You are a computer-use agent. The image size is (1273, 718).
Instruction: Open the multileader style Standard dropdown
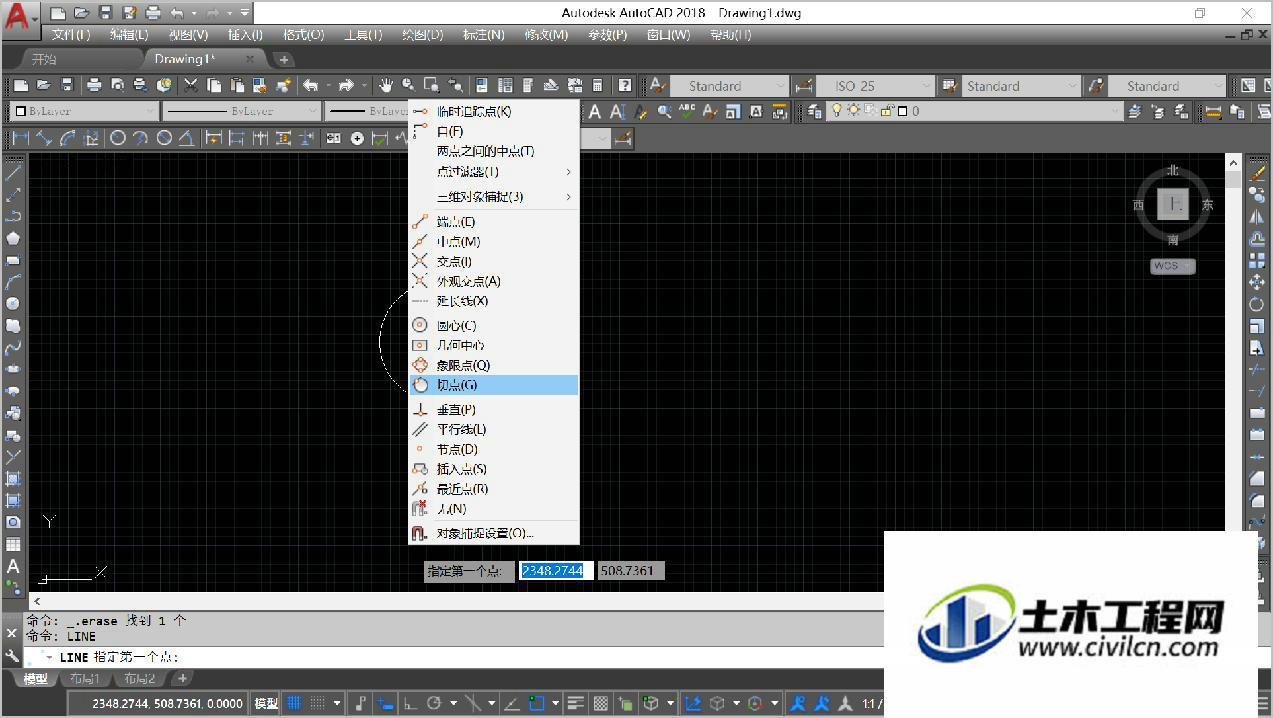tap(1168, 86)
